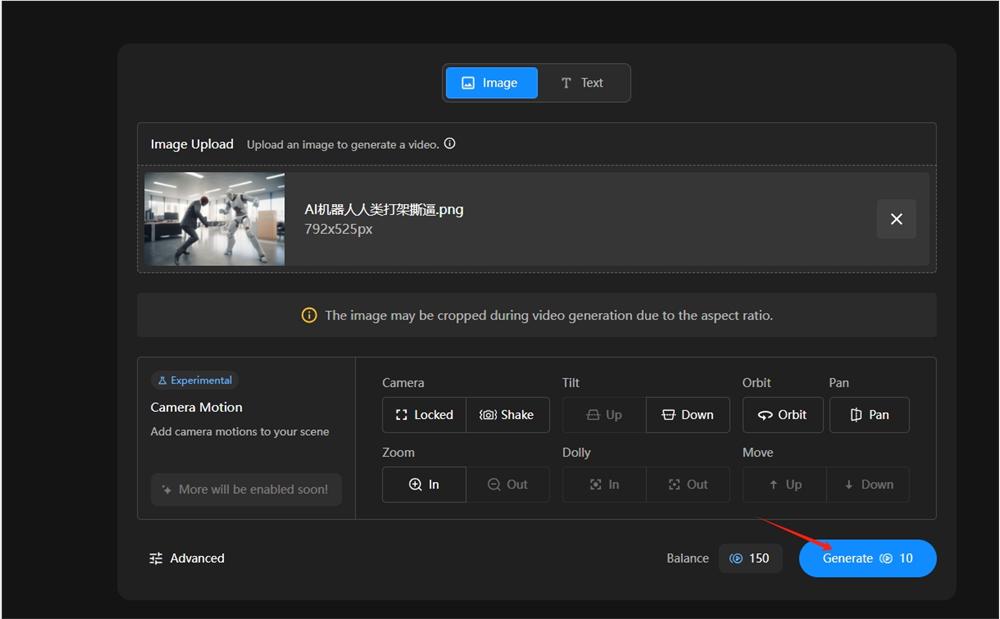1000x619 pixels.
Task: Toggle the Dolly Out camera motion
Action: (x=687, y=484)
